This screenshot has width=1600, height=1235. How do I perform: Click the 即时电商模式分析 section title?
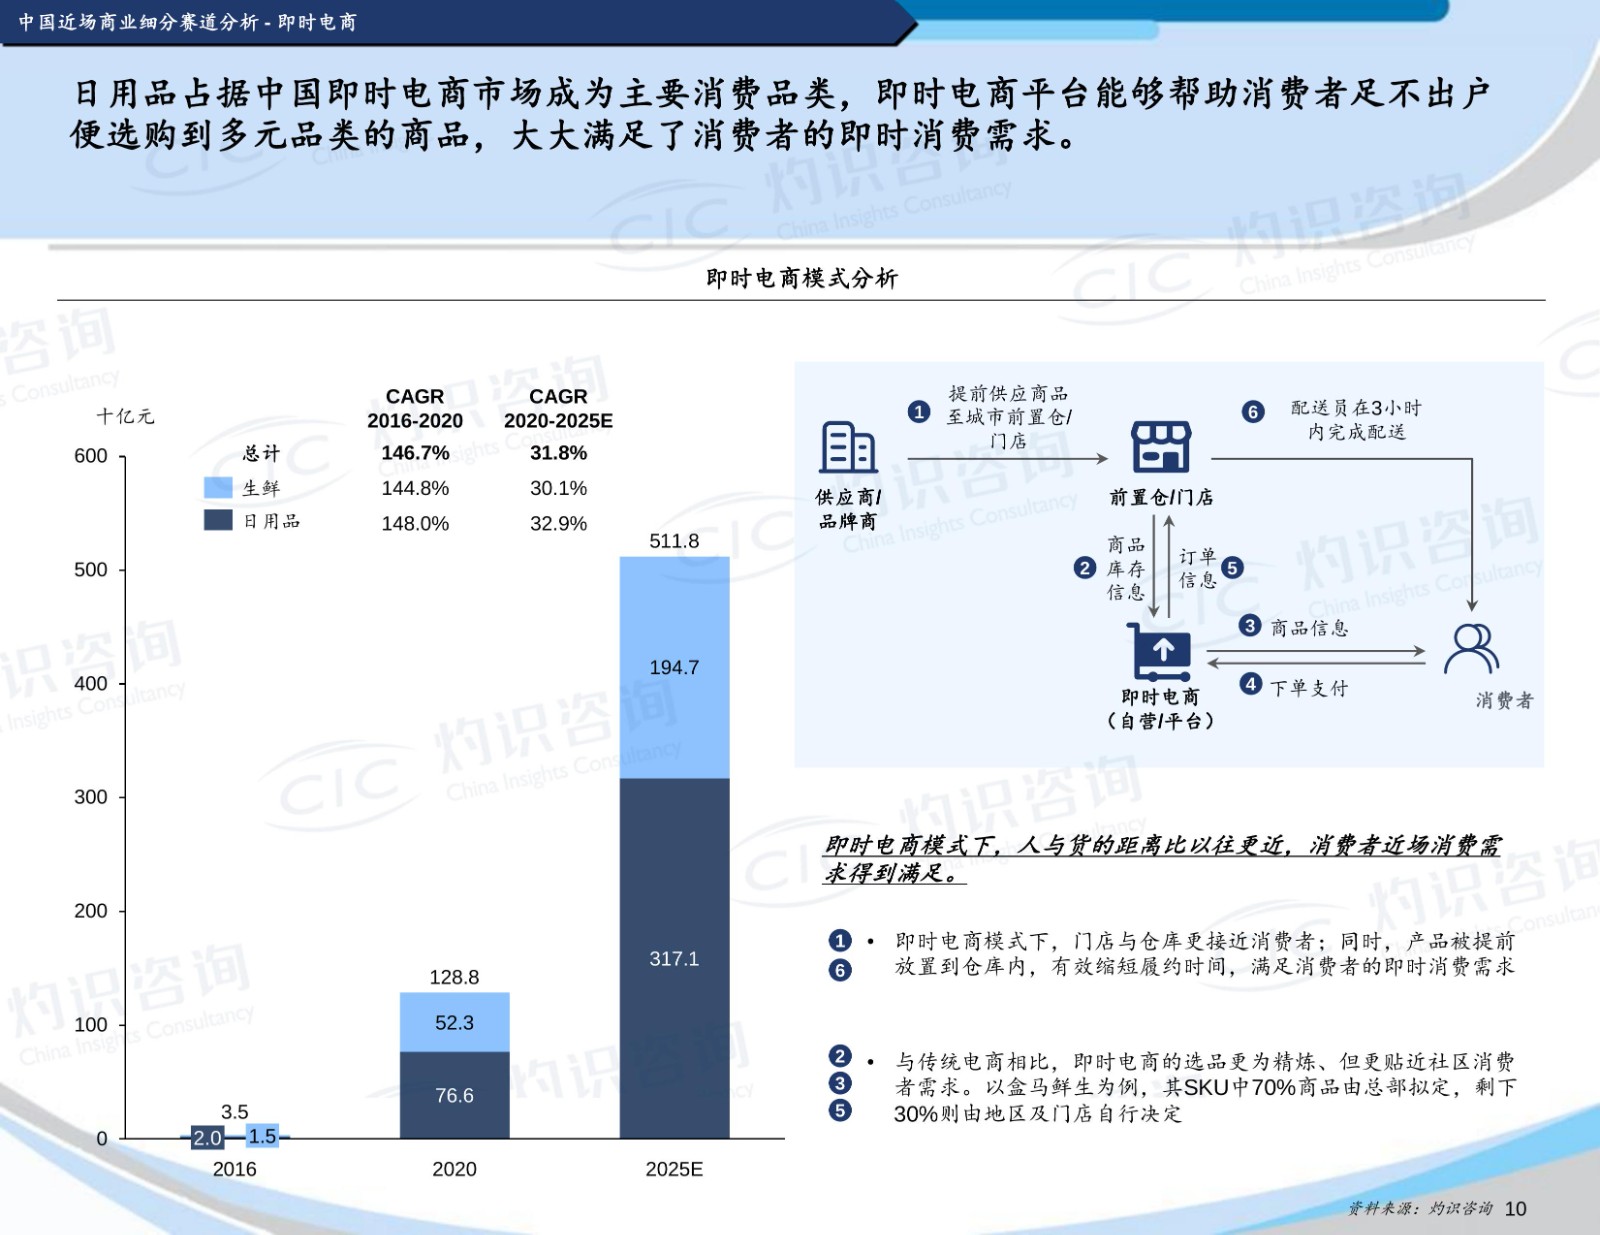click(802, 278)
